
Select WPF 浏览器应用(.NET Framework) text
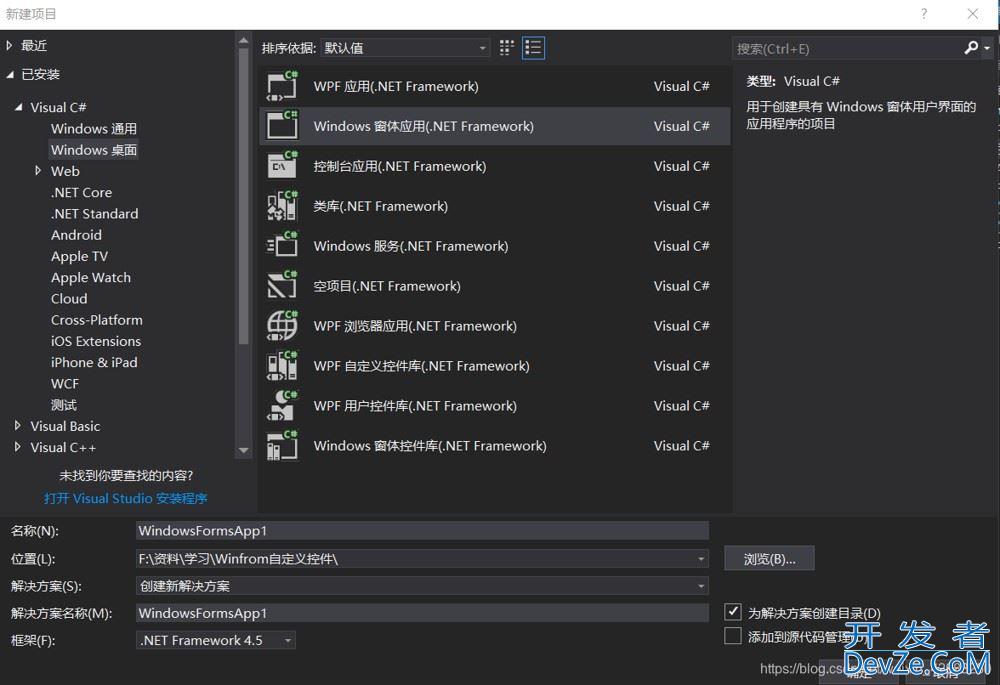415,326
